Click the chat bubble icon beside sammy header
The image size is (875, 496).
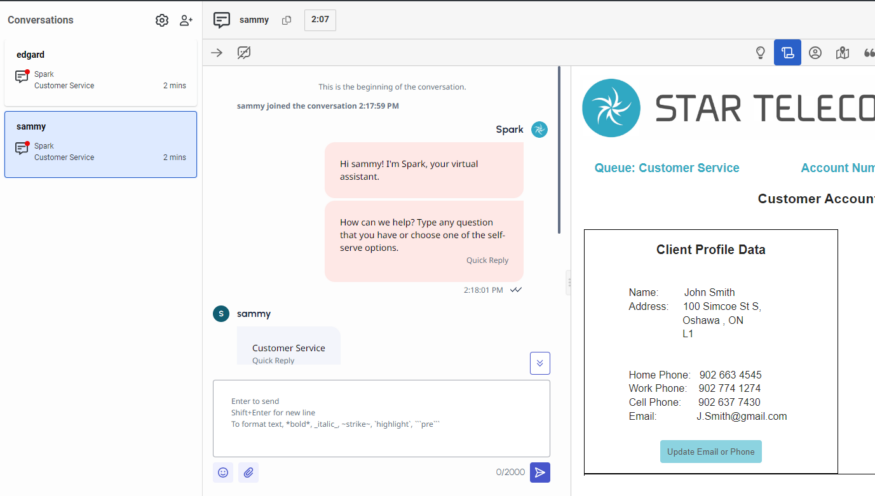[x=222, y=20]
